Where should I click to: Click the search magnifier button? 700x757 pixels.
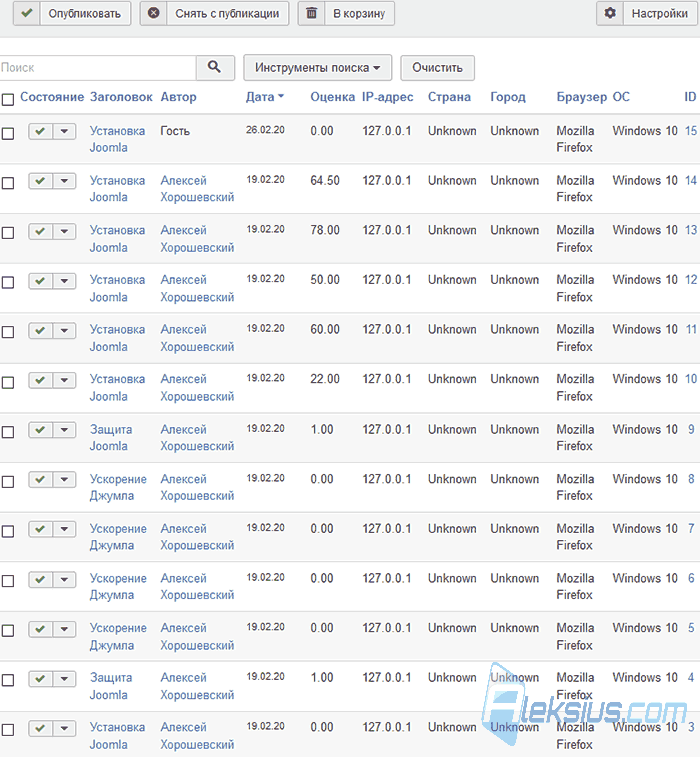point(215,67)
